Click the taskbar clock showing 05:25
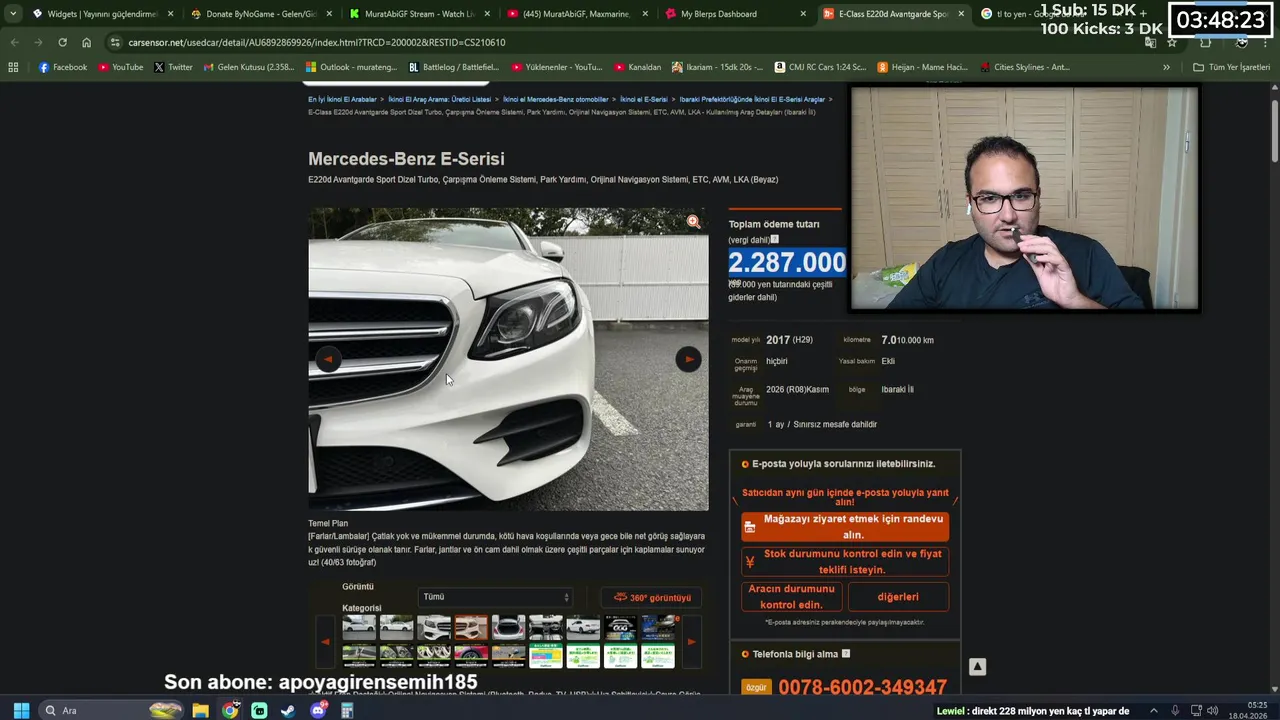 [1249, 705]
